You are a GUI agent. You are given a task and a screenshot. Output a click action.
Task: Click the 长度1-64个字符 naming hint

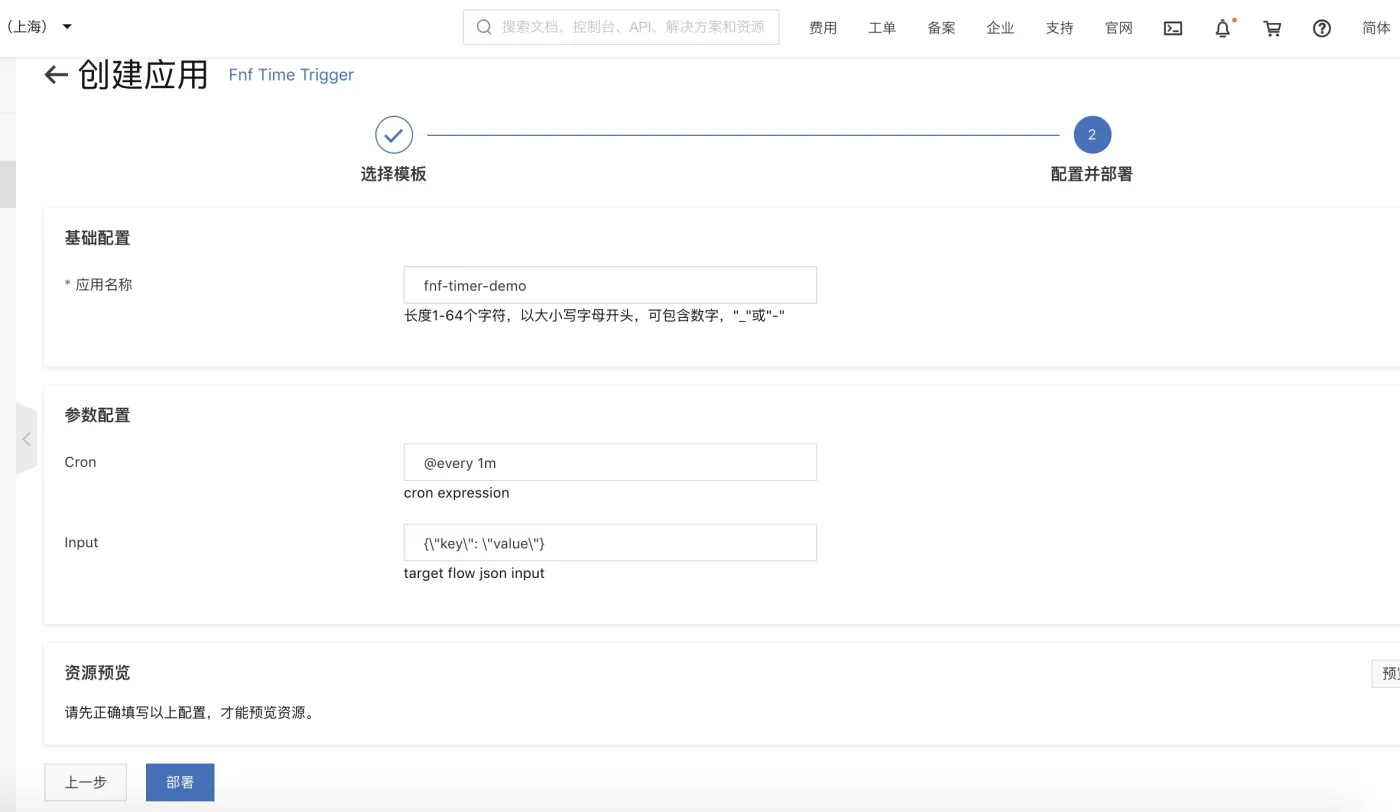click(594, 316)
